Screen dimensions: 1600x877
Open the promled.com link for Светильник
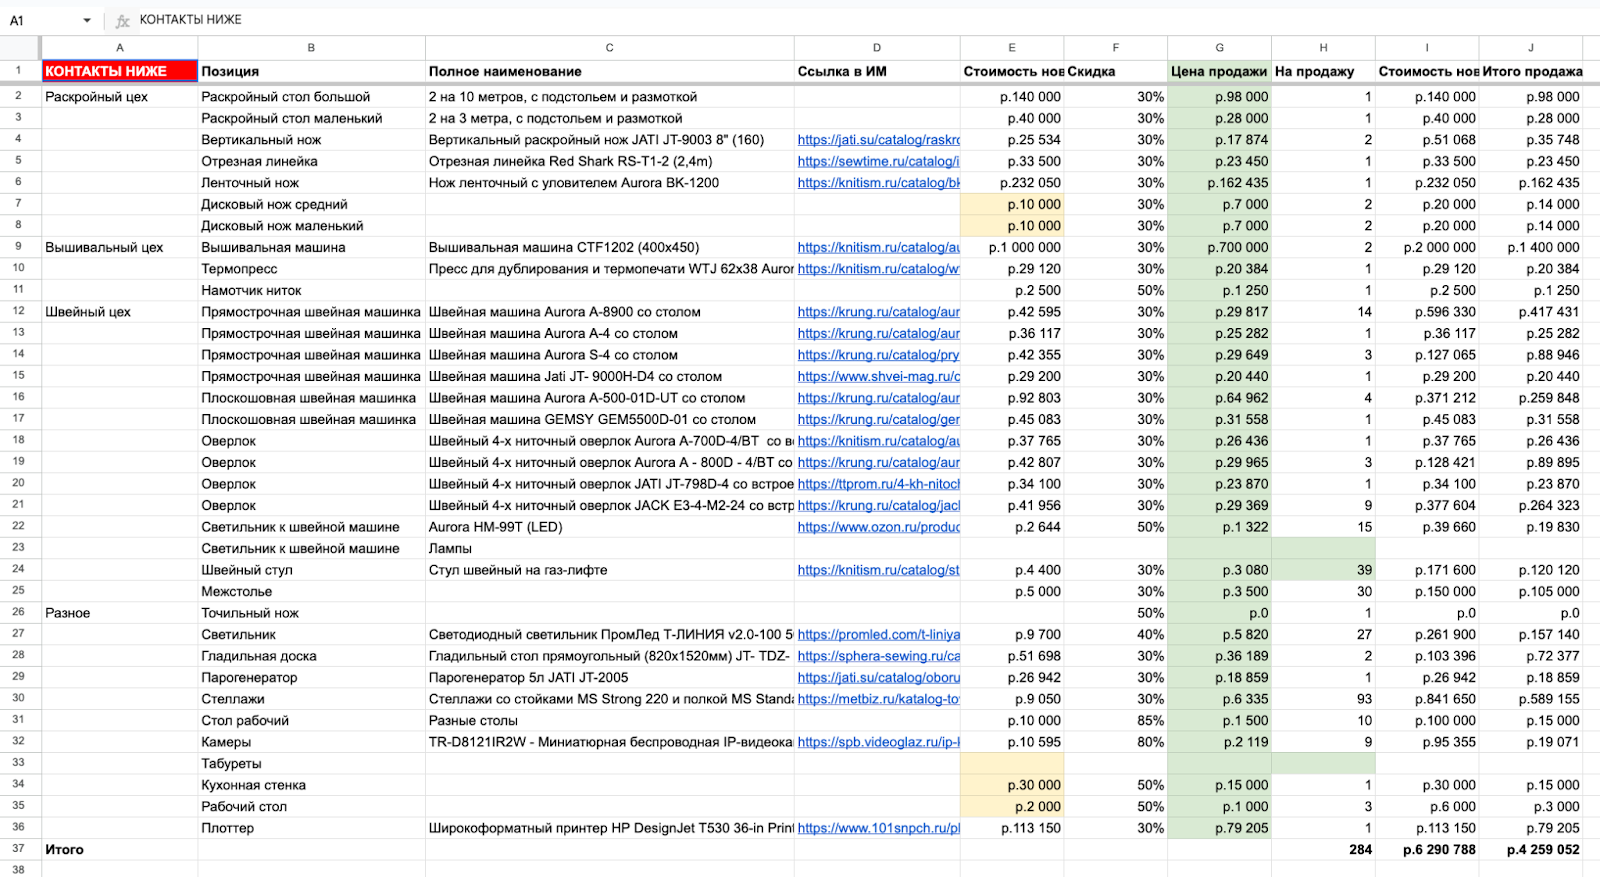878,635
